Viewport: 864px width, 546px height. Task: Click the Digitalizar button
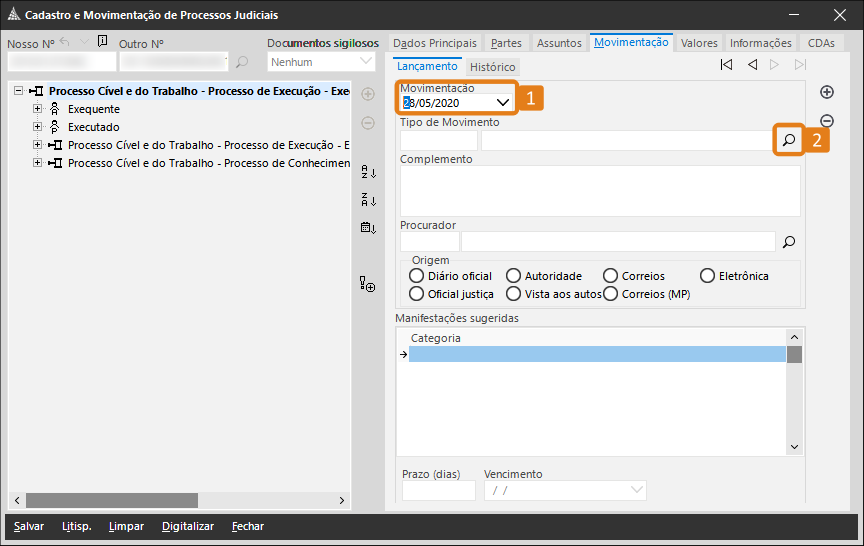click(x=188, y=526)
